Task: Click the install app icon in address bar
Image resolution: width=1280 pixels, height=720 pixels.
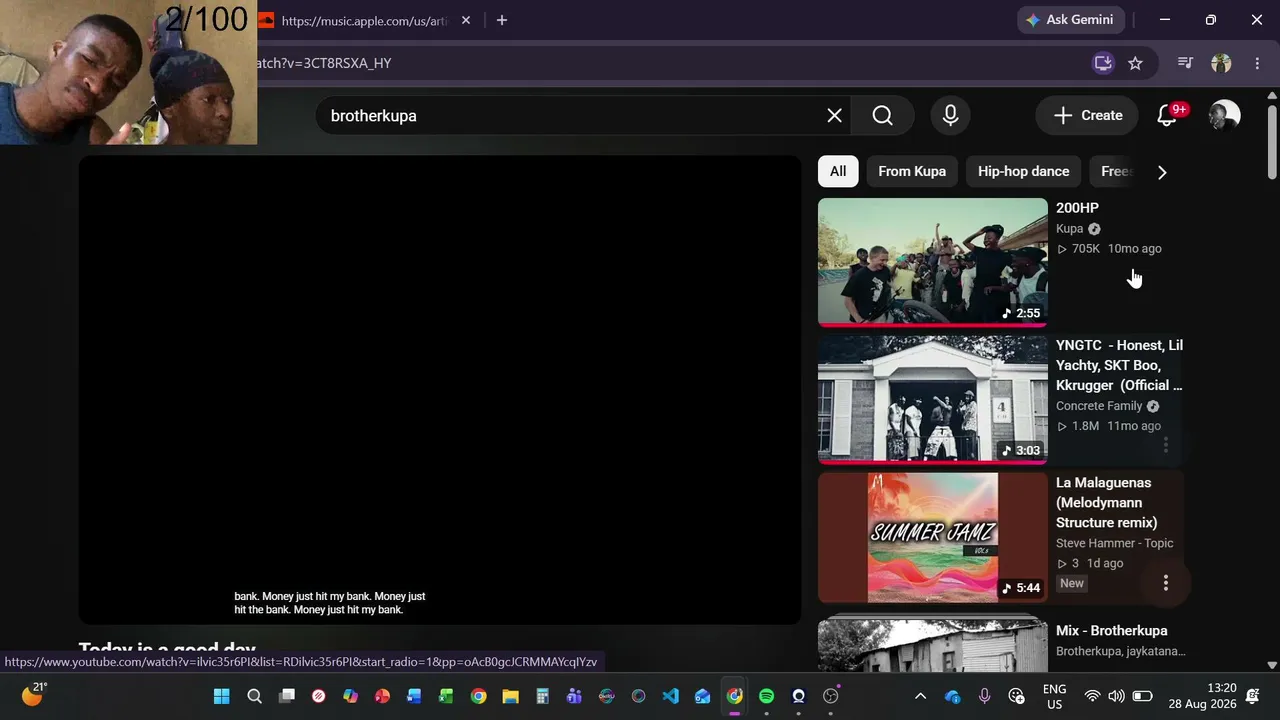Action: [1103, 63]
